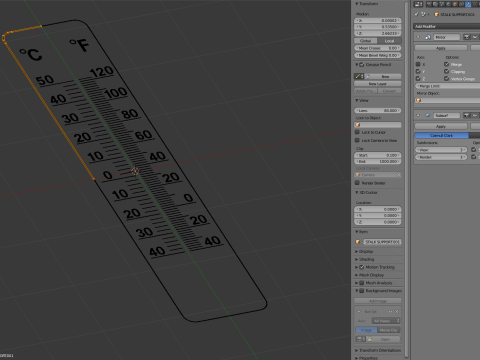Open the Data properties tab icon
480x360 pixels.
tap(475, 4)
